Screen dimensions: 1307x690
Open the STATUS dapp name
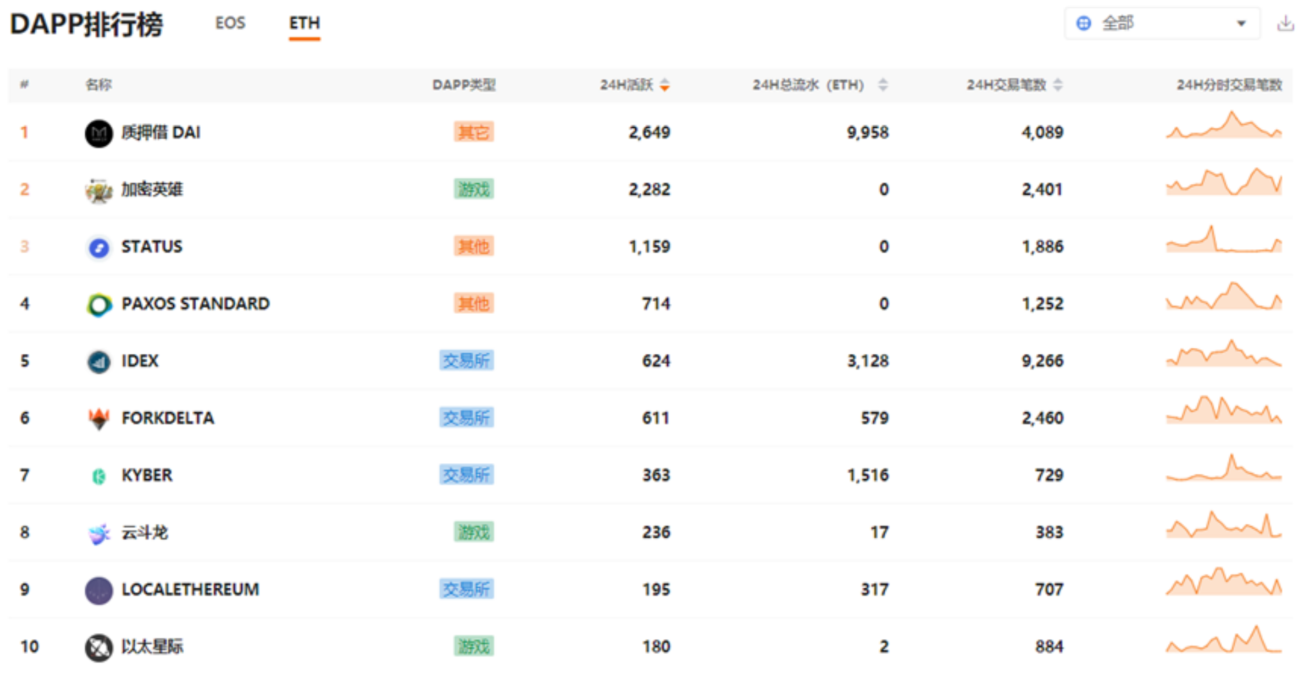click(x=152, y=246)
